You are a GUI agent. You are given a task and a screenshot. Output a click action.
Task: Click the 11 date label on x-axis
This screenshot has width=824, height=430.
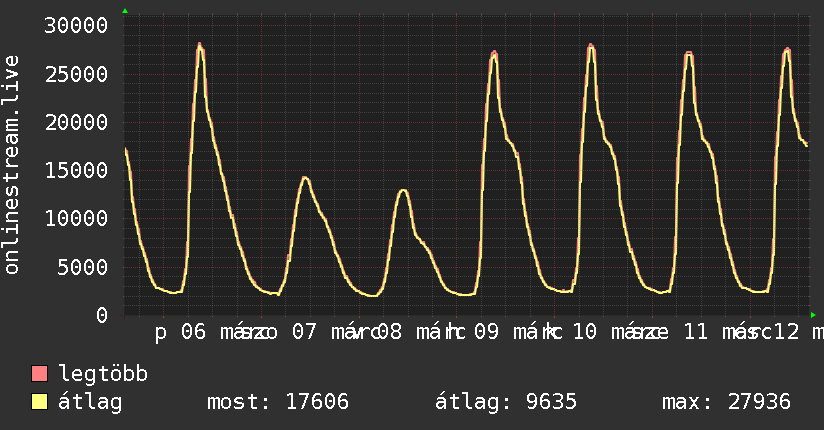[696, 332]
